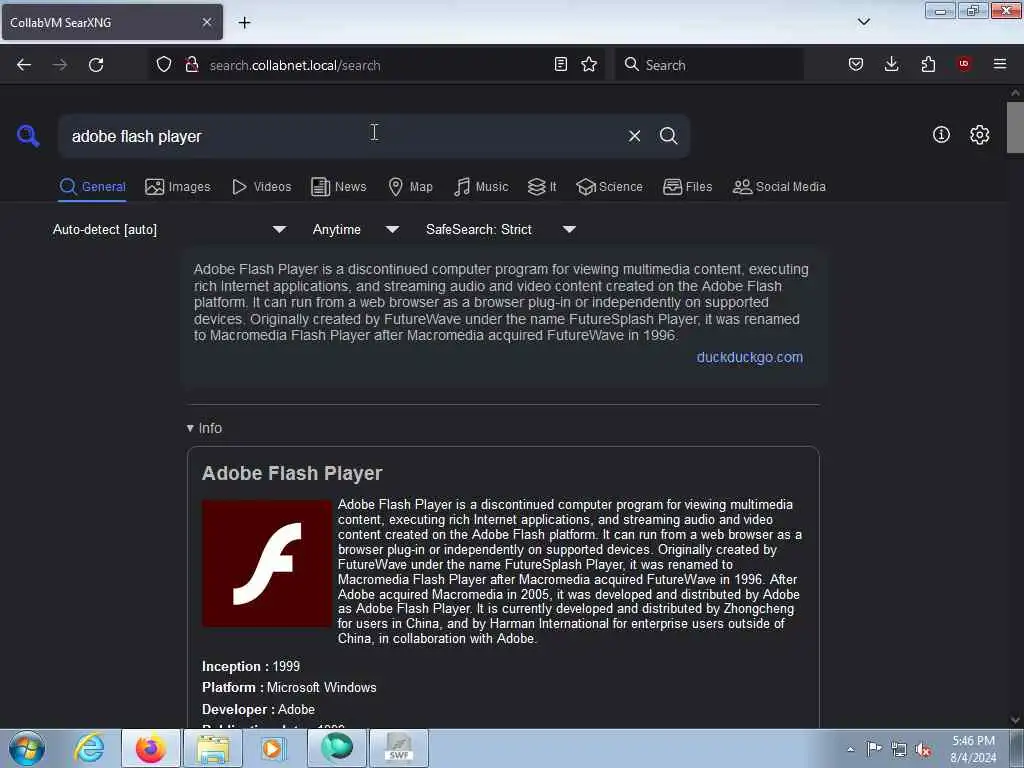Switch to the Images category
This screenshot has height=768, width=1024.
pos(178,187)
